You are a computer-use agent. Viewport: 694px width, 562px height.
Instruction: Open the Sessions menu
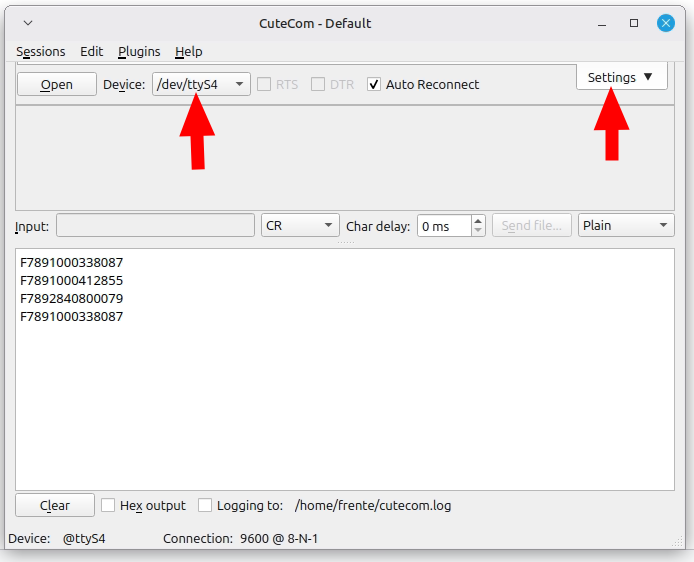(x=41, y=52)
